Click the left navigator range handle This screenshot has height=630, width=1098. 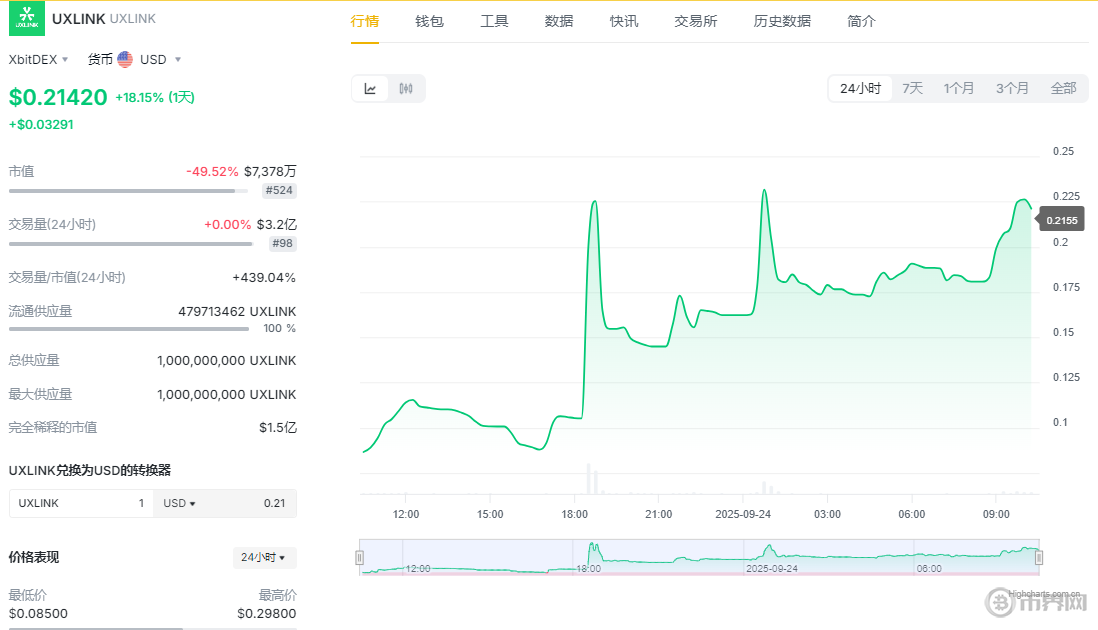[x=360, y=558]
